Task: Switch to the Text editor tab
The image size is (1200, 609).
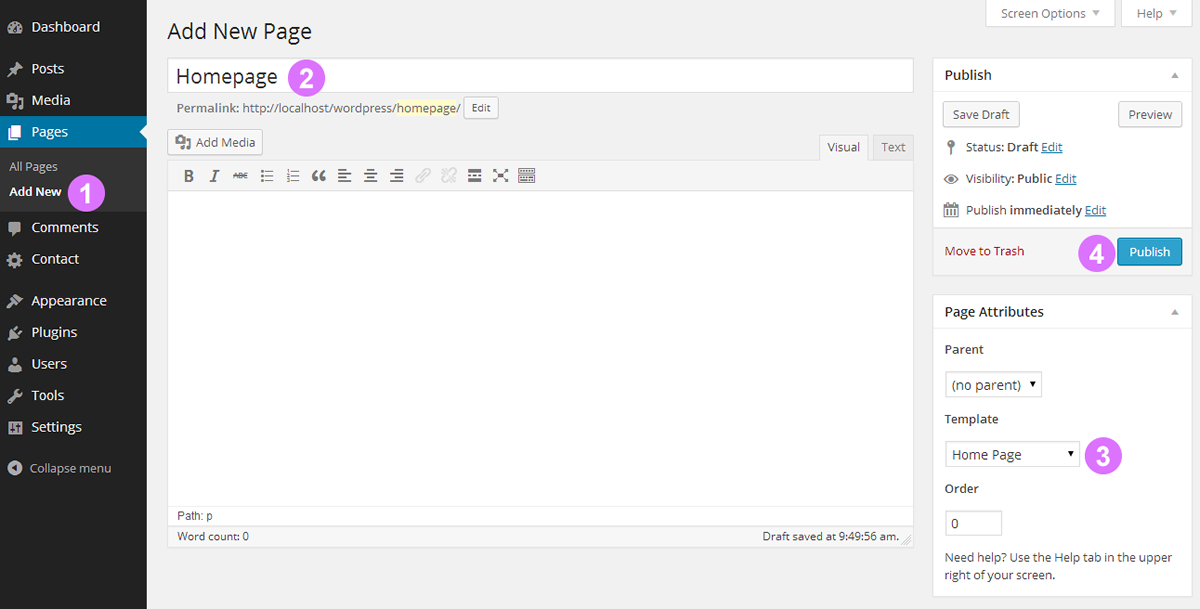Action: 893,147
